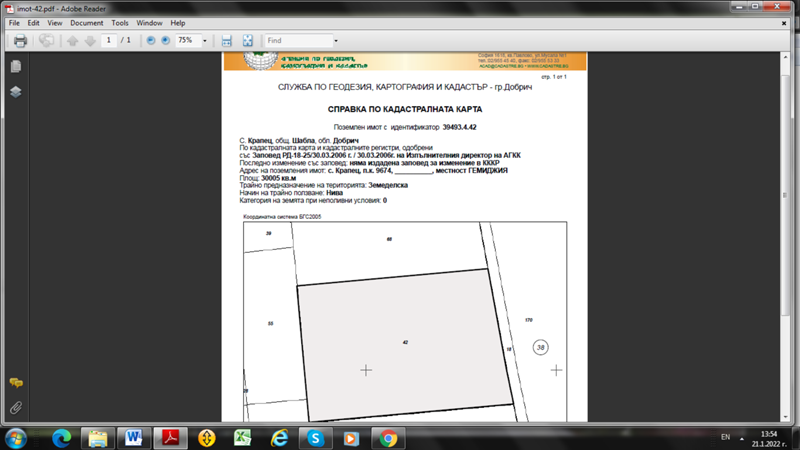The width and height of the screenshot is (800, 450).
Task: Click the zoom in plus button
Action: click(165, 41)
